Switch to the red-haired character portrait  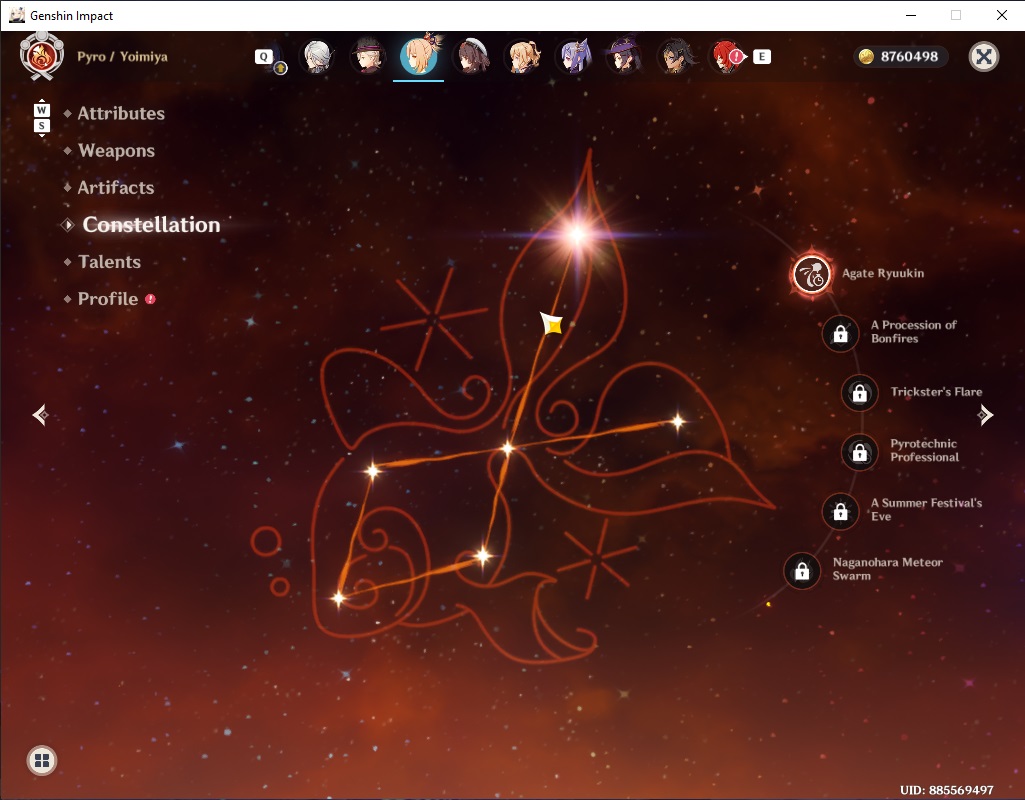(x=727, y=56)
